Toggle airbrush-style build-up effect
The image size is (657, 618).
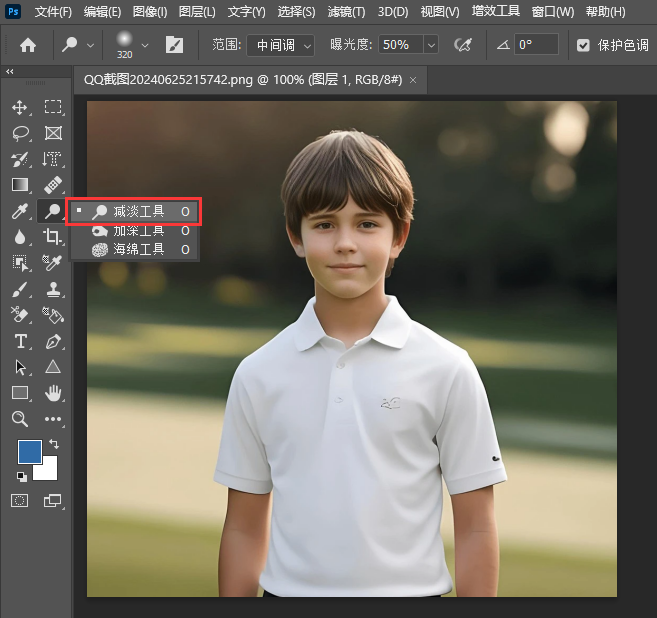(463, 45)
